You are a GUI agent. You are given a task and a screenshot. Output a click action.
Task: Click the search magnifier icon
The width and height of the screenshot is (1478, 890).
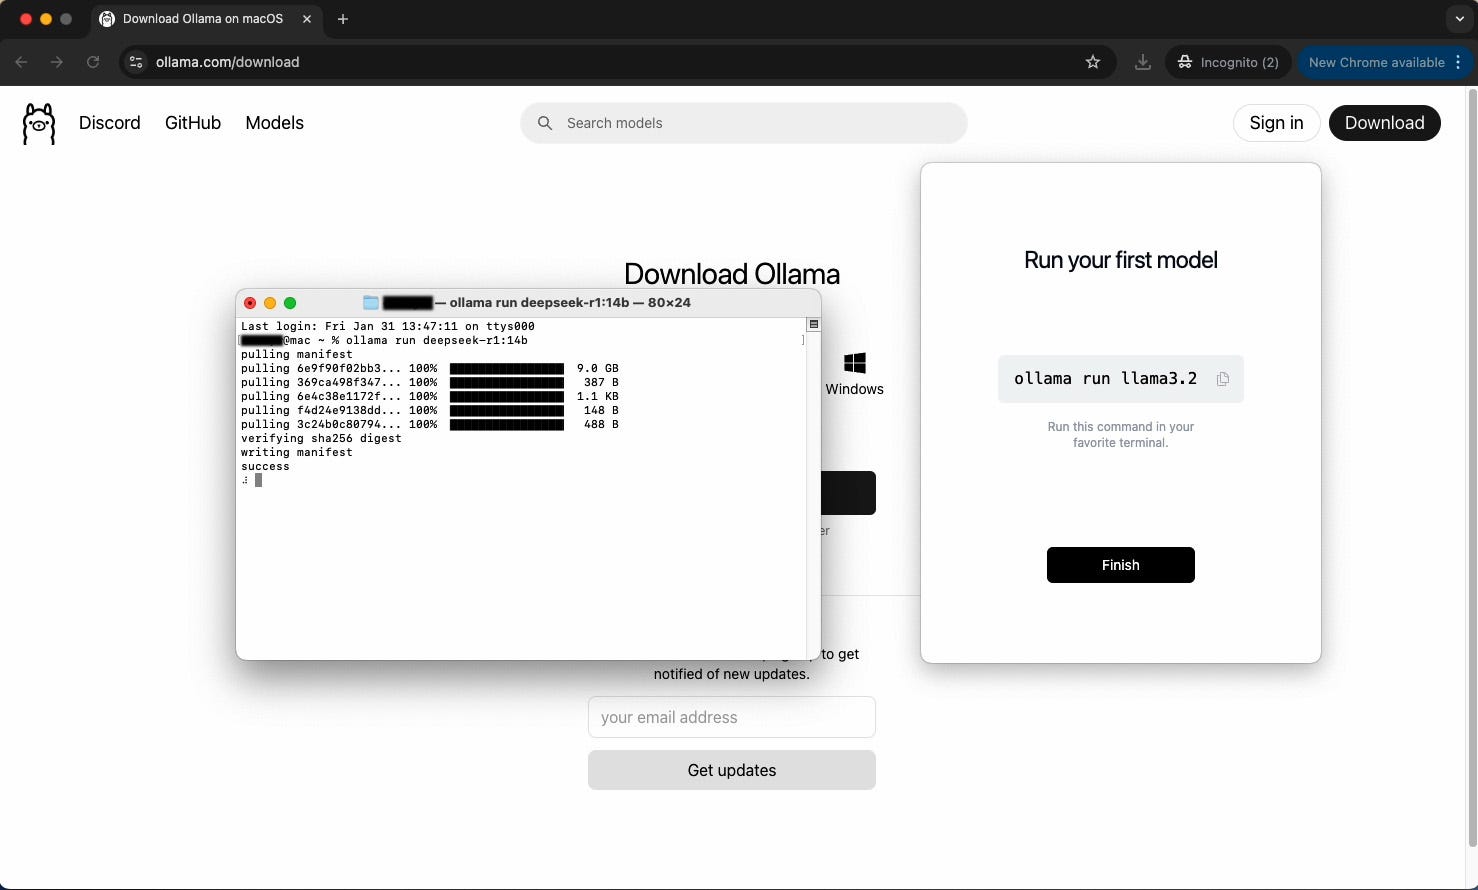545,123
